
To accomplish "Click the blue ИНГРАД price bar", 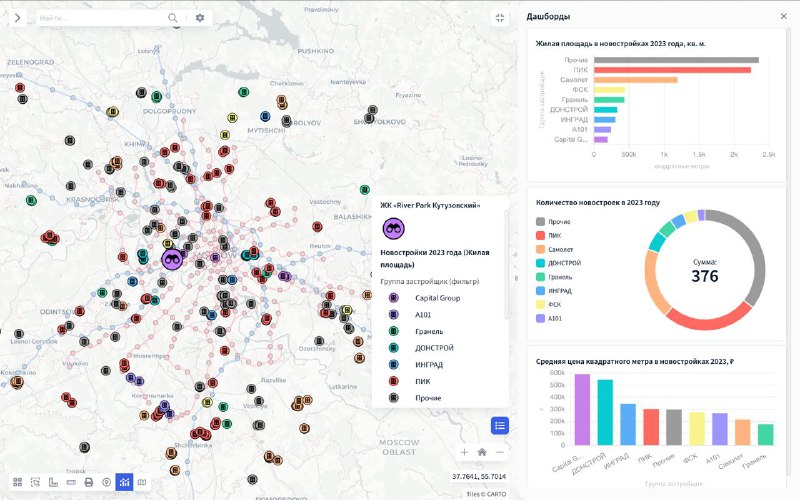I will coord(628,424).
